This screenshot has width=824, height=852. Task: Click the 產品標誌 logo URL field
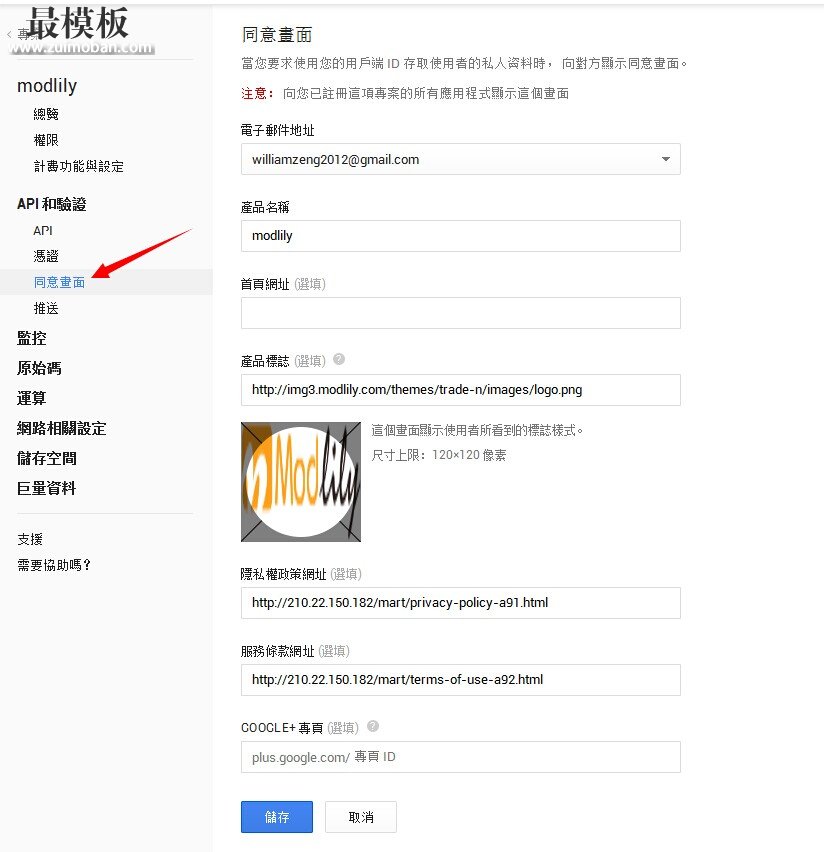pyautogui.click(x=461, y=390)
